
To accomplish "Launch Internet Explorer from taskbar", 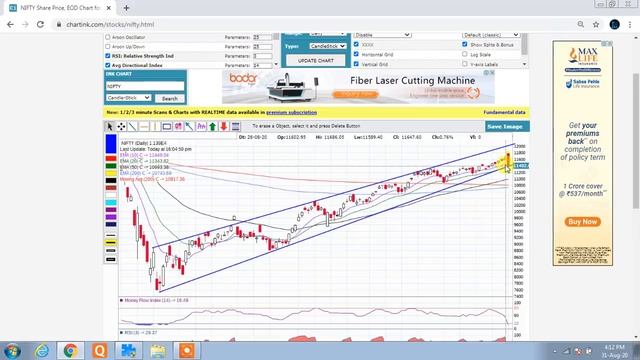I will click(42, 351).
